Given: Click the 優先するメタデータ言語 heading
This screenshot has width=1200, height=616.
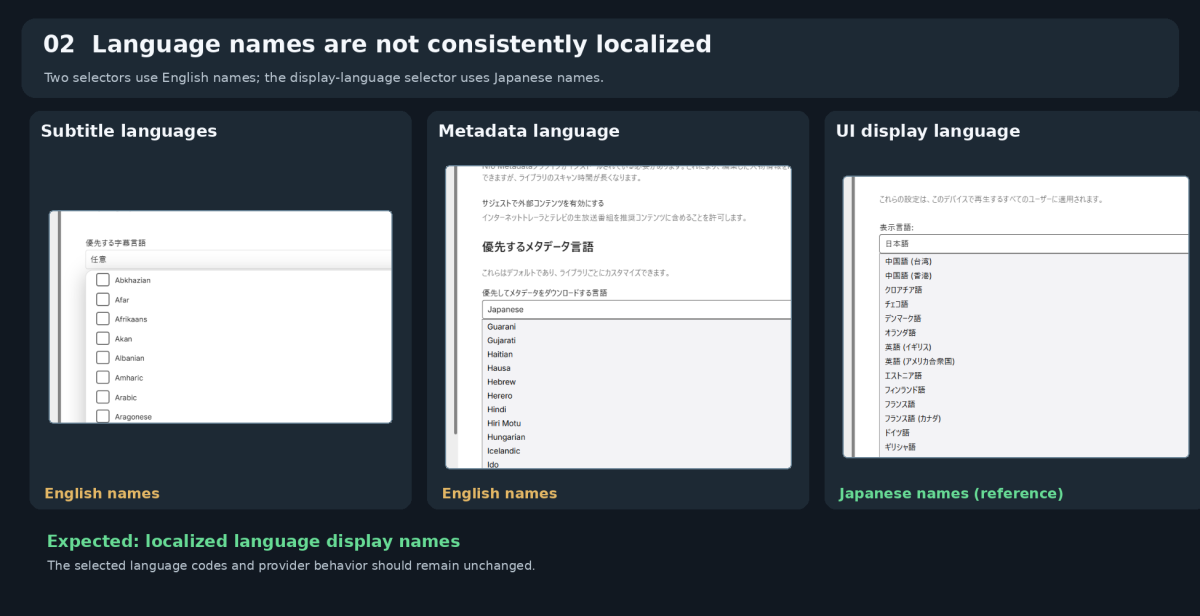Looking at the screenshot, I should (x=538, y=247).
